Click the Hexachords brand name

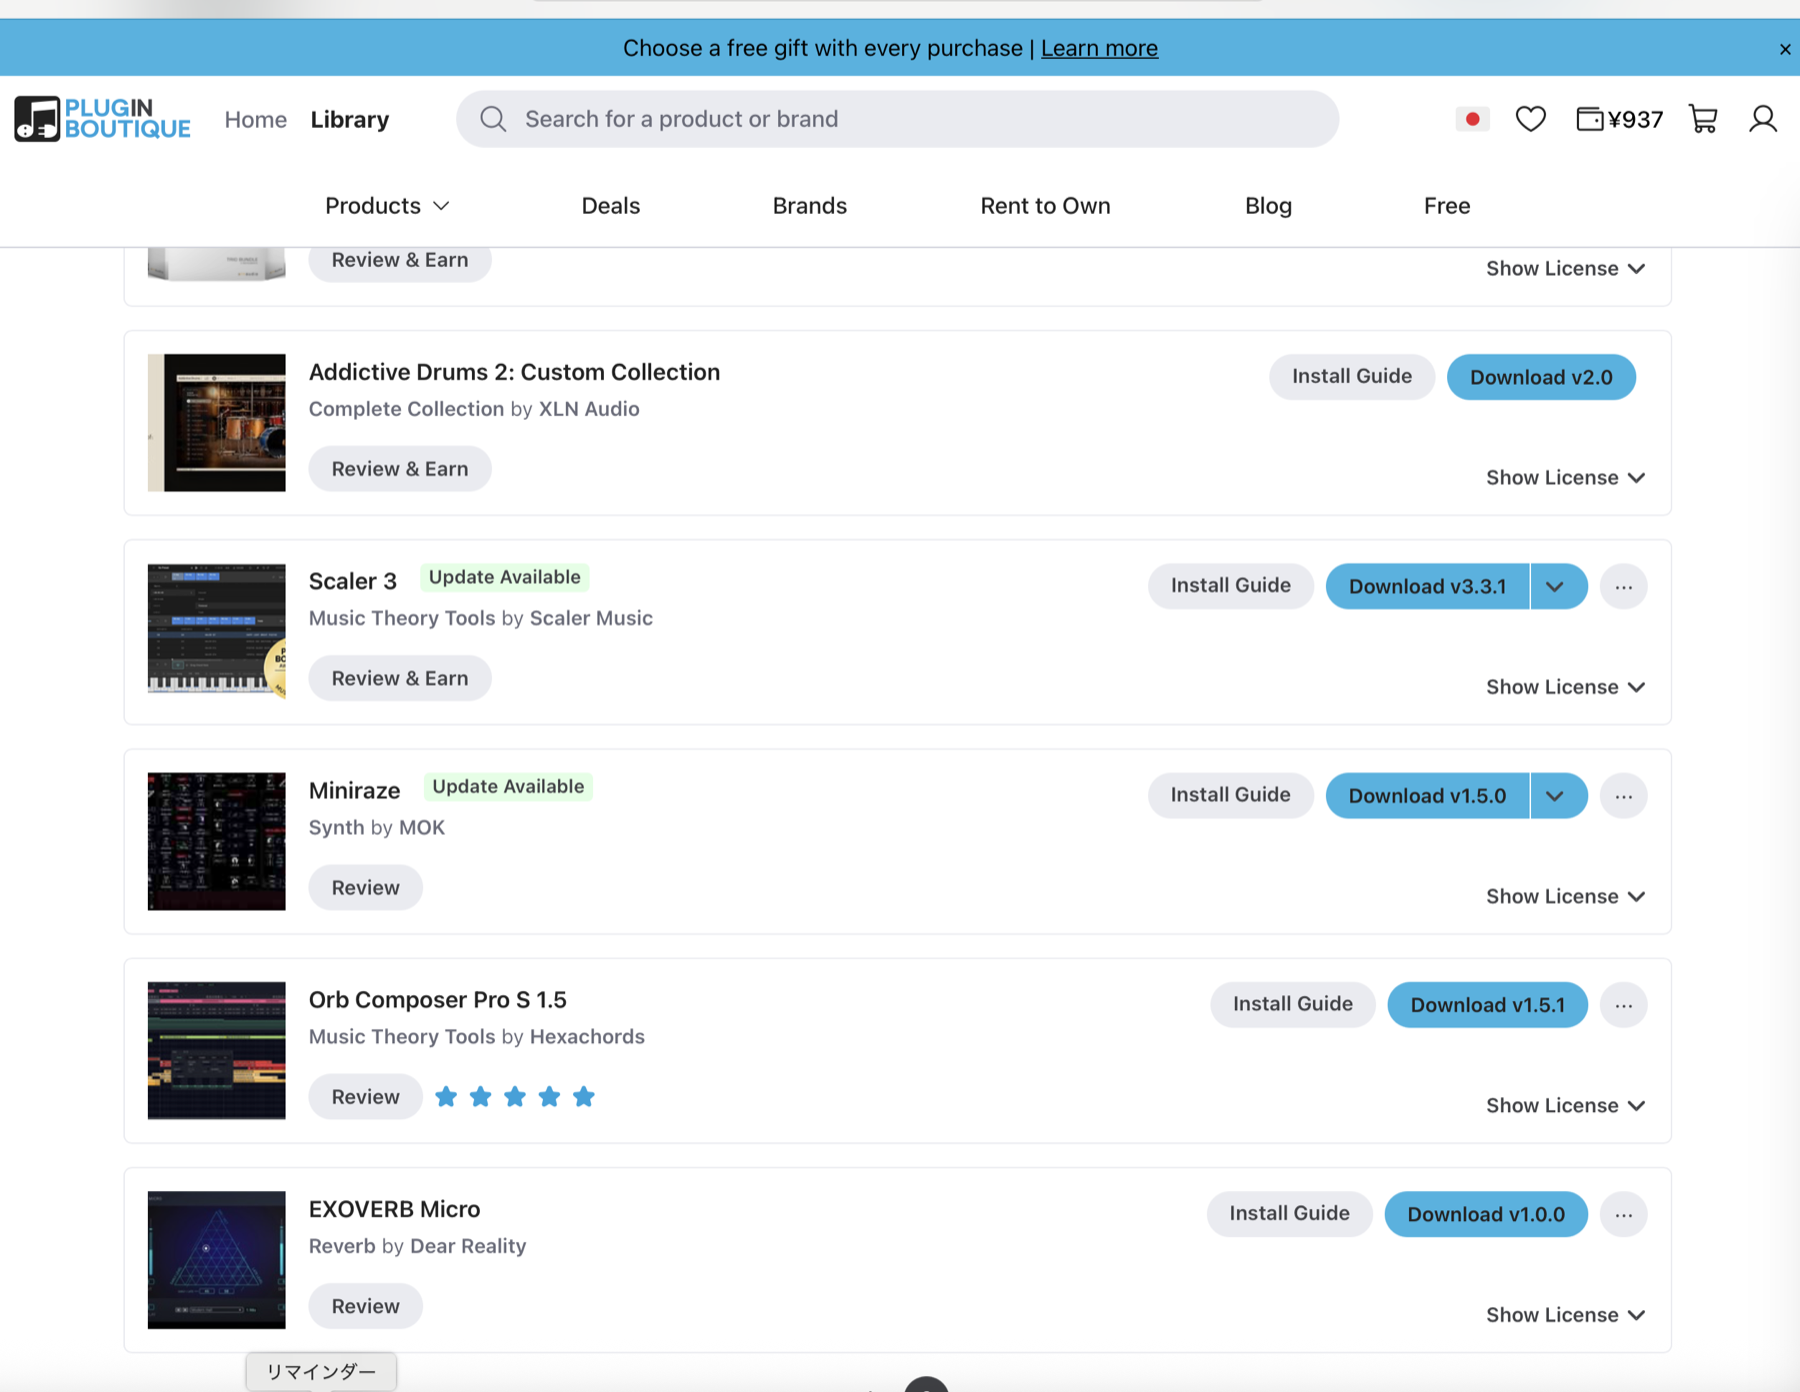(587, 1037)
